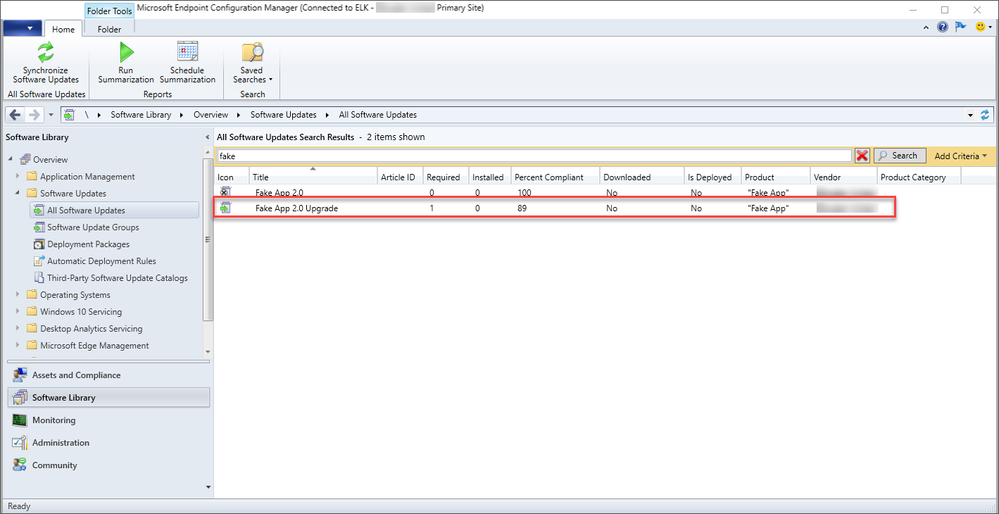Click Third-Party Software Update Catalogs icon
This screenshot has width=999, height=514.
pyautogui.click(x=38, y=278)
